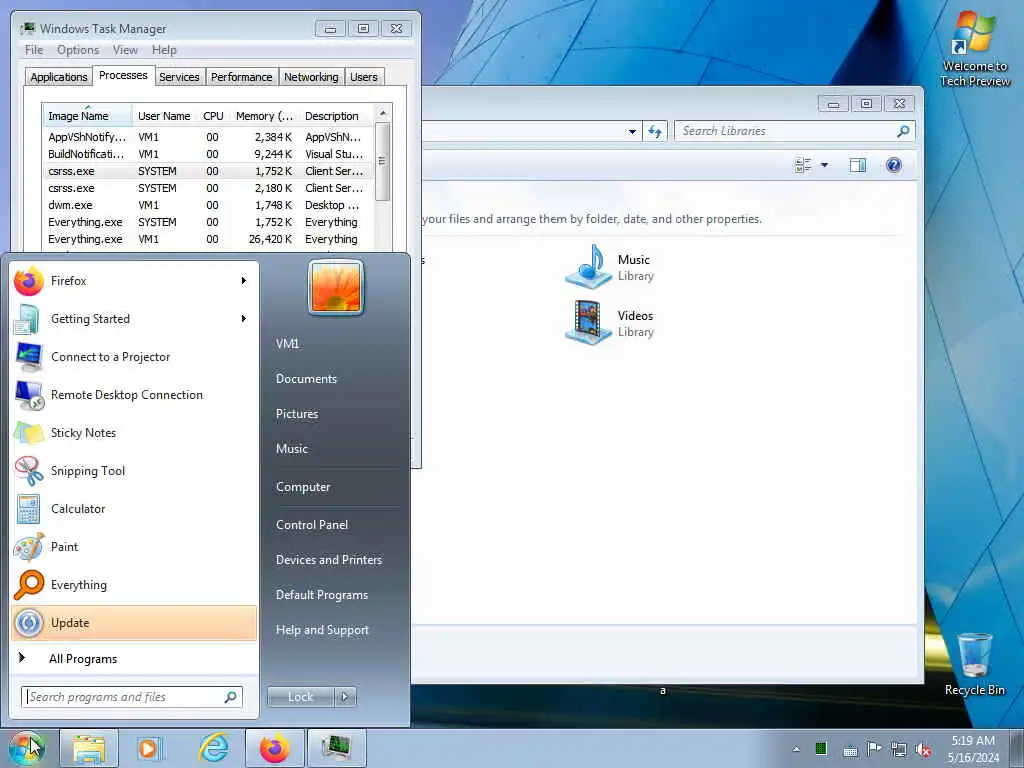The width and height of the screenshot is (1024, 768).
Task: Open Windows Explorer from the taskbar
Action: pyautogui.click(x=89, y=748)
